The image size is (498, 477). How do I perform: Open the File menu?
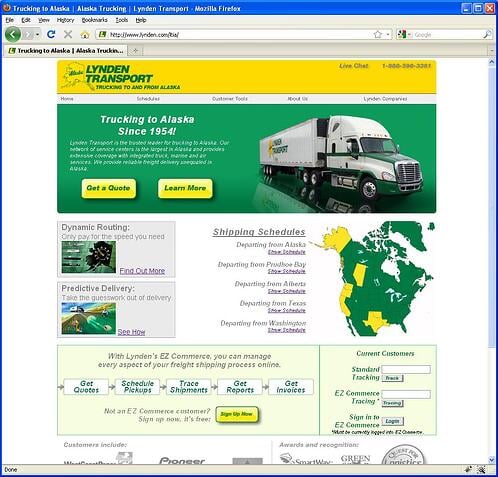pos(10,20)
